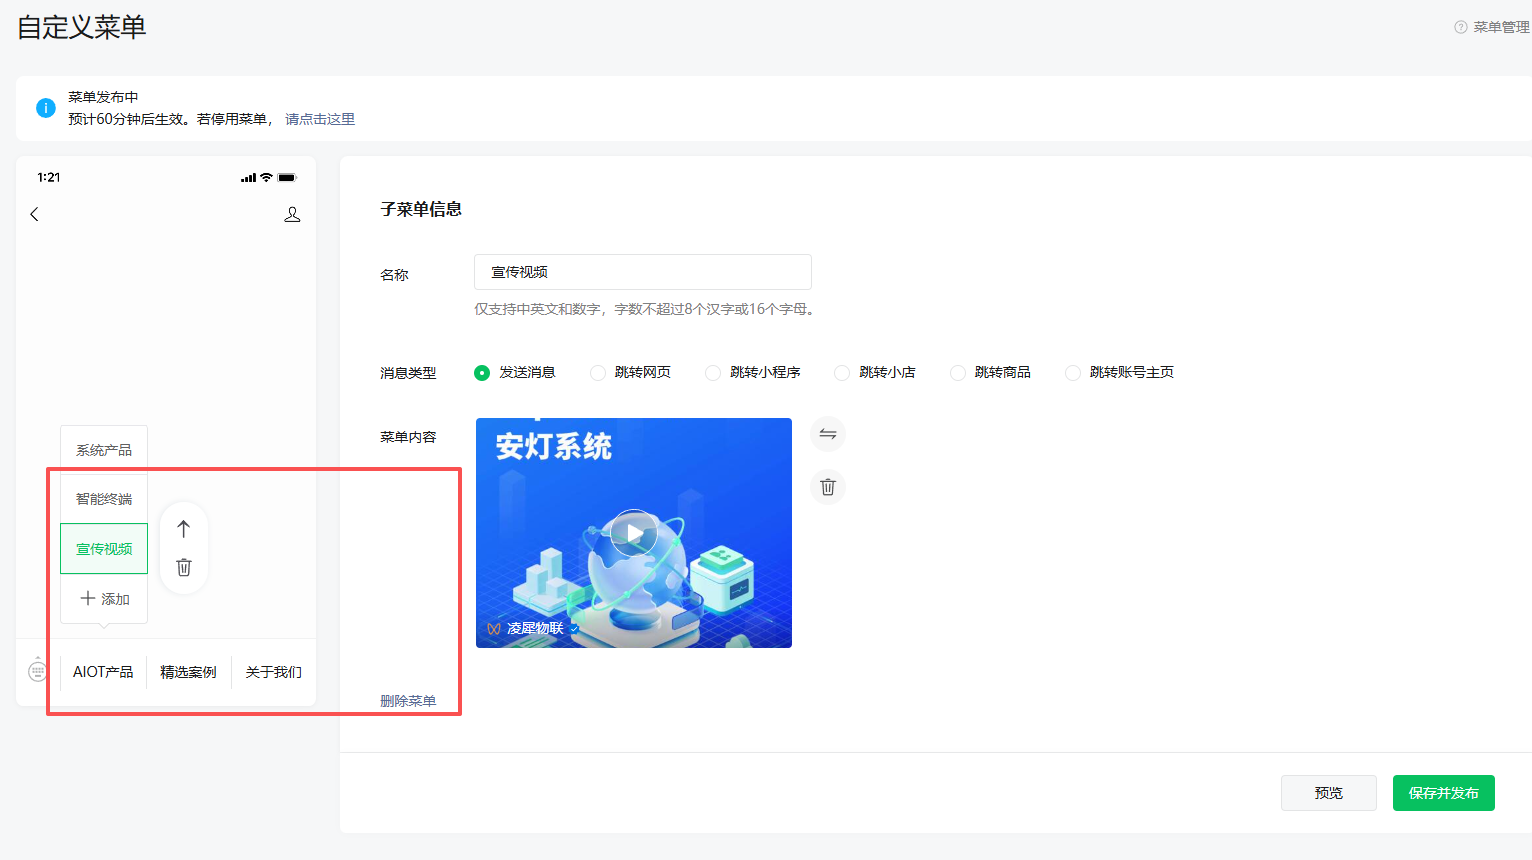Open the 精选案例 bottom menu

tap(188, 672)
